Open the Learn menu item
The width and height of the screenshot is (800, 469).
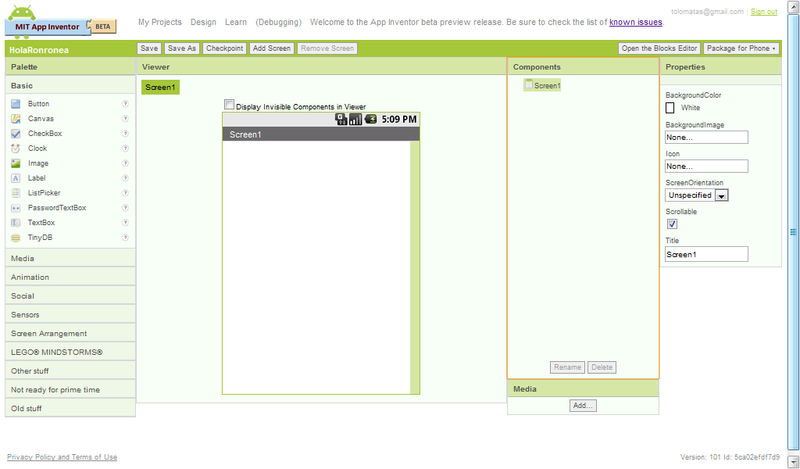[236, 22]
